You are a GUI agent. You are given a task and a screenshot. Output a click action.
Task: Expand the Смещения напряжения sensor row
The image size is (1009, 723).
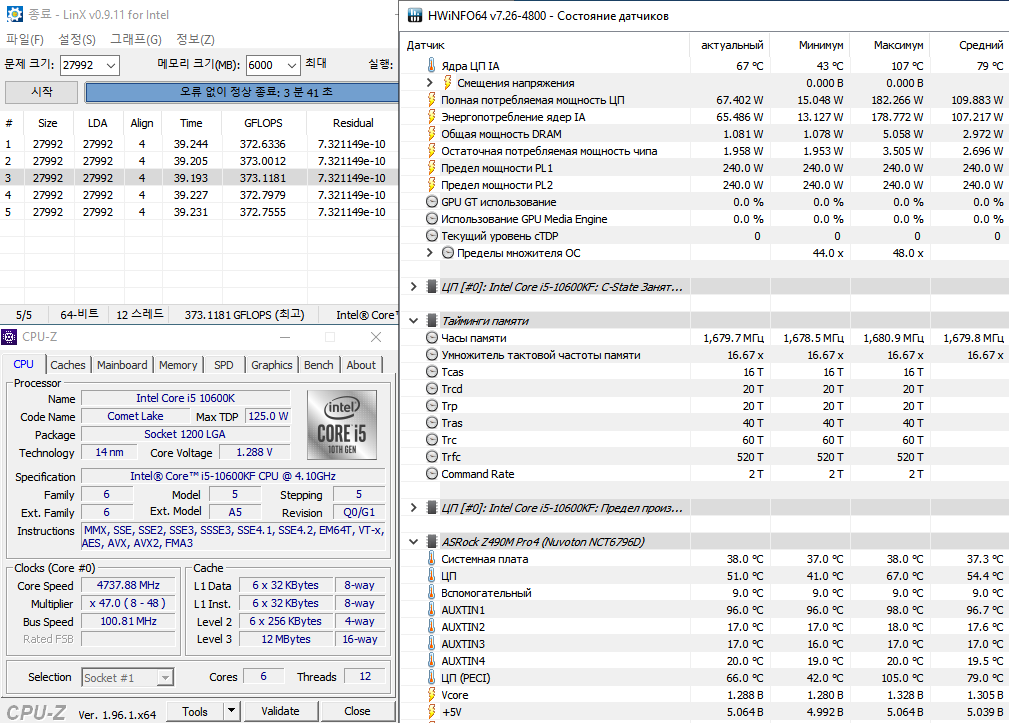click(430, 82)
